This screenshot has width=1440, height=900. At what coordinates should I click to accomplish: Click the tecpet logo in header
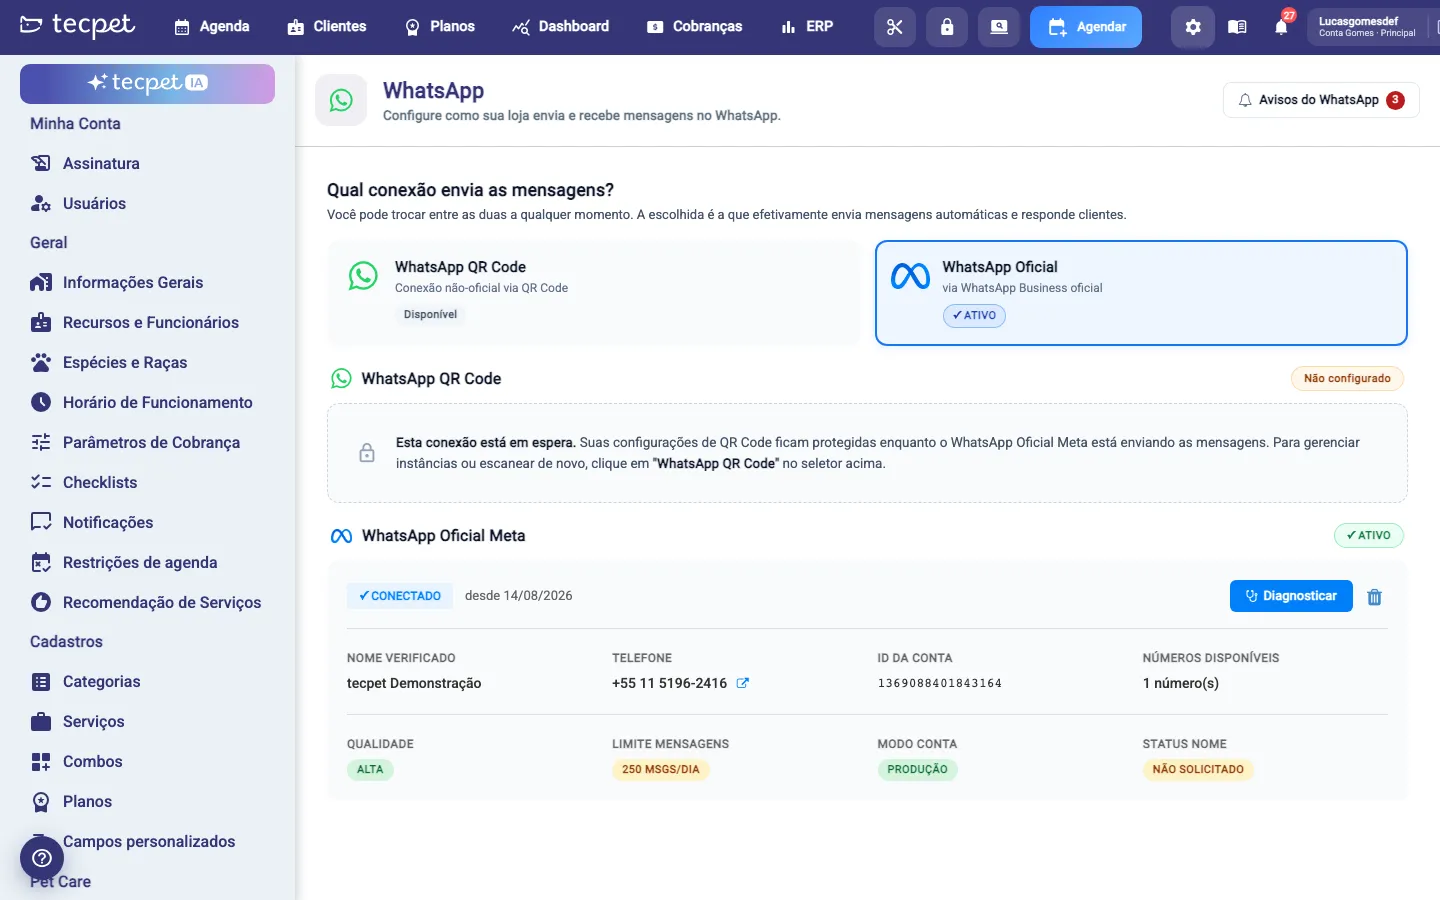(x=77, y=25)
